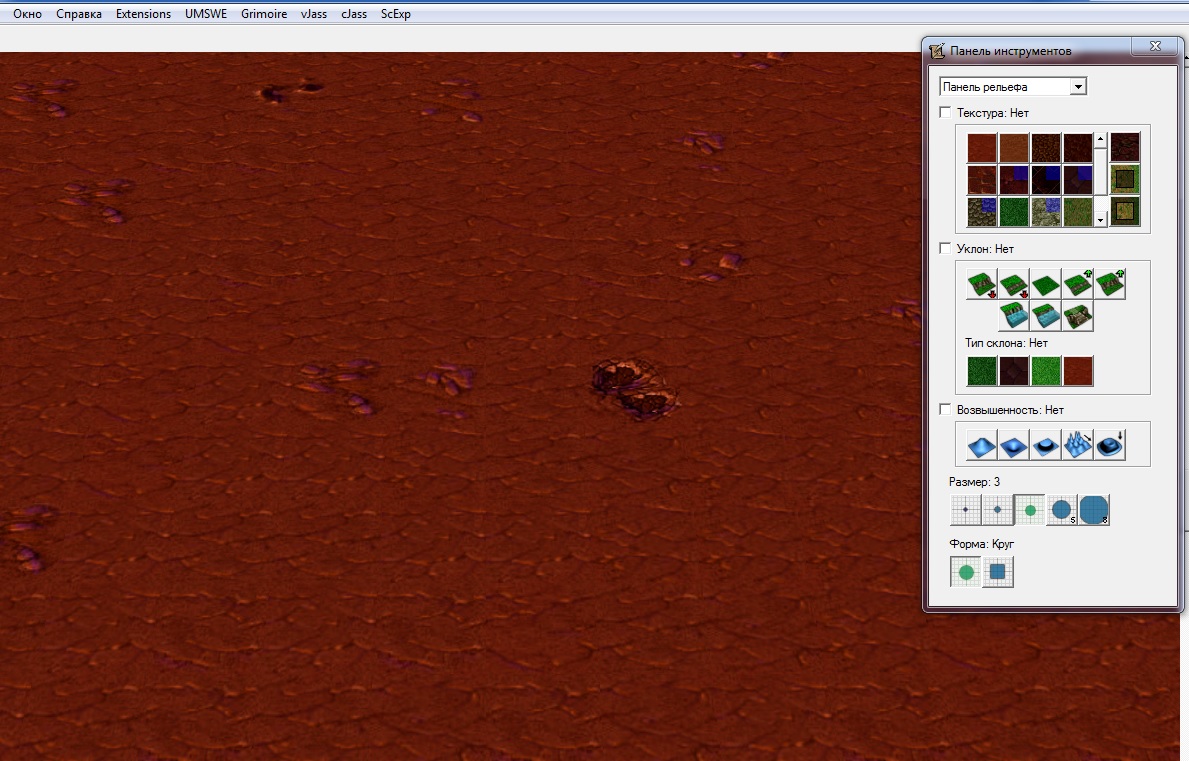Image resolution: width=1189 pixels, height=761 pixels.
Task: Choose the dark maroon cliff type swatch
Action: point(1013,371)
